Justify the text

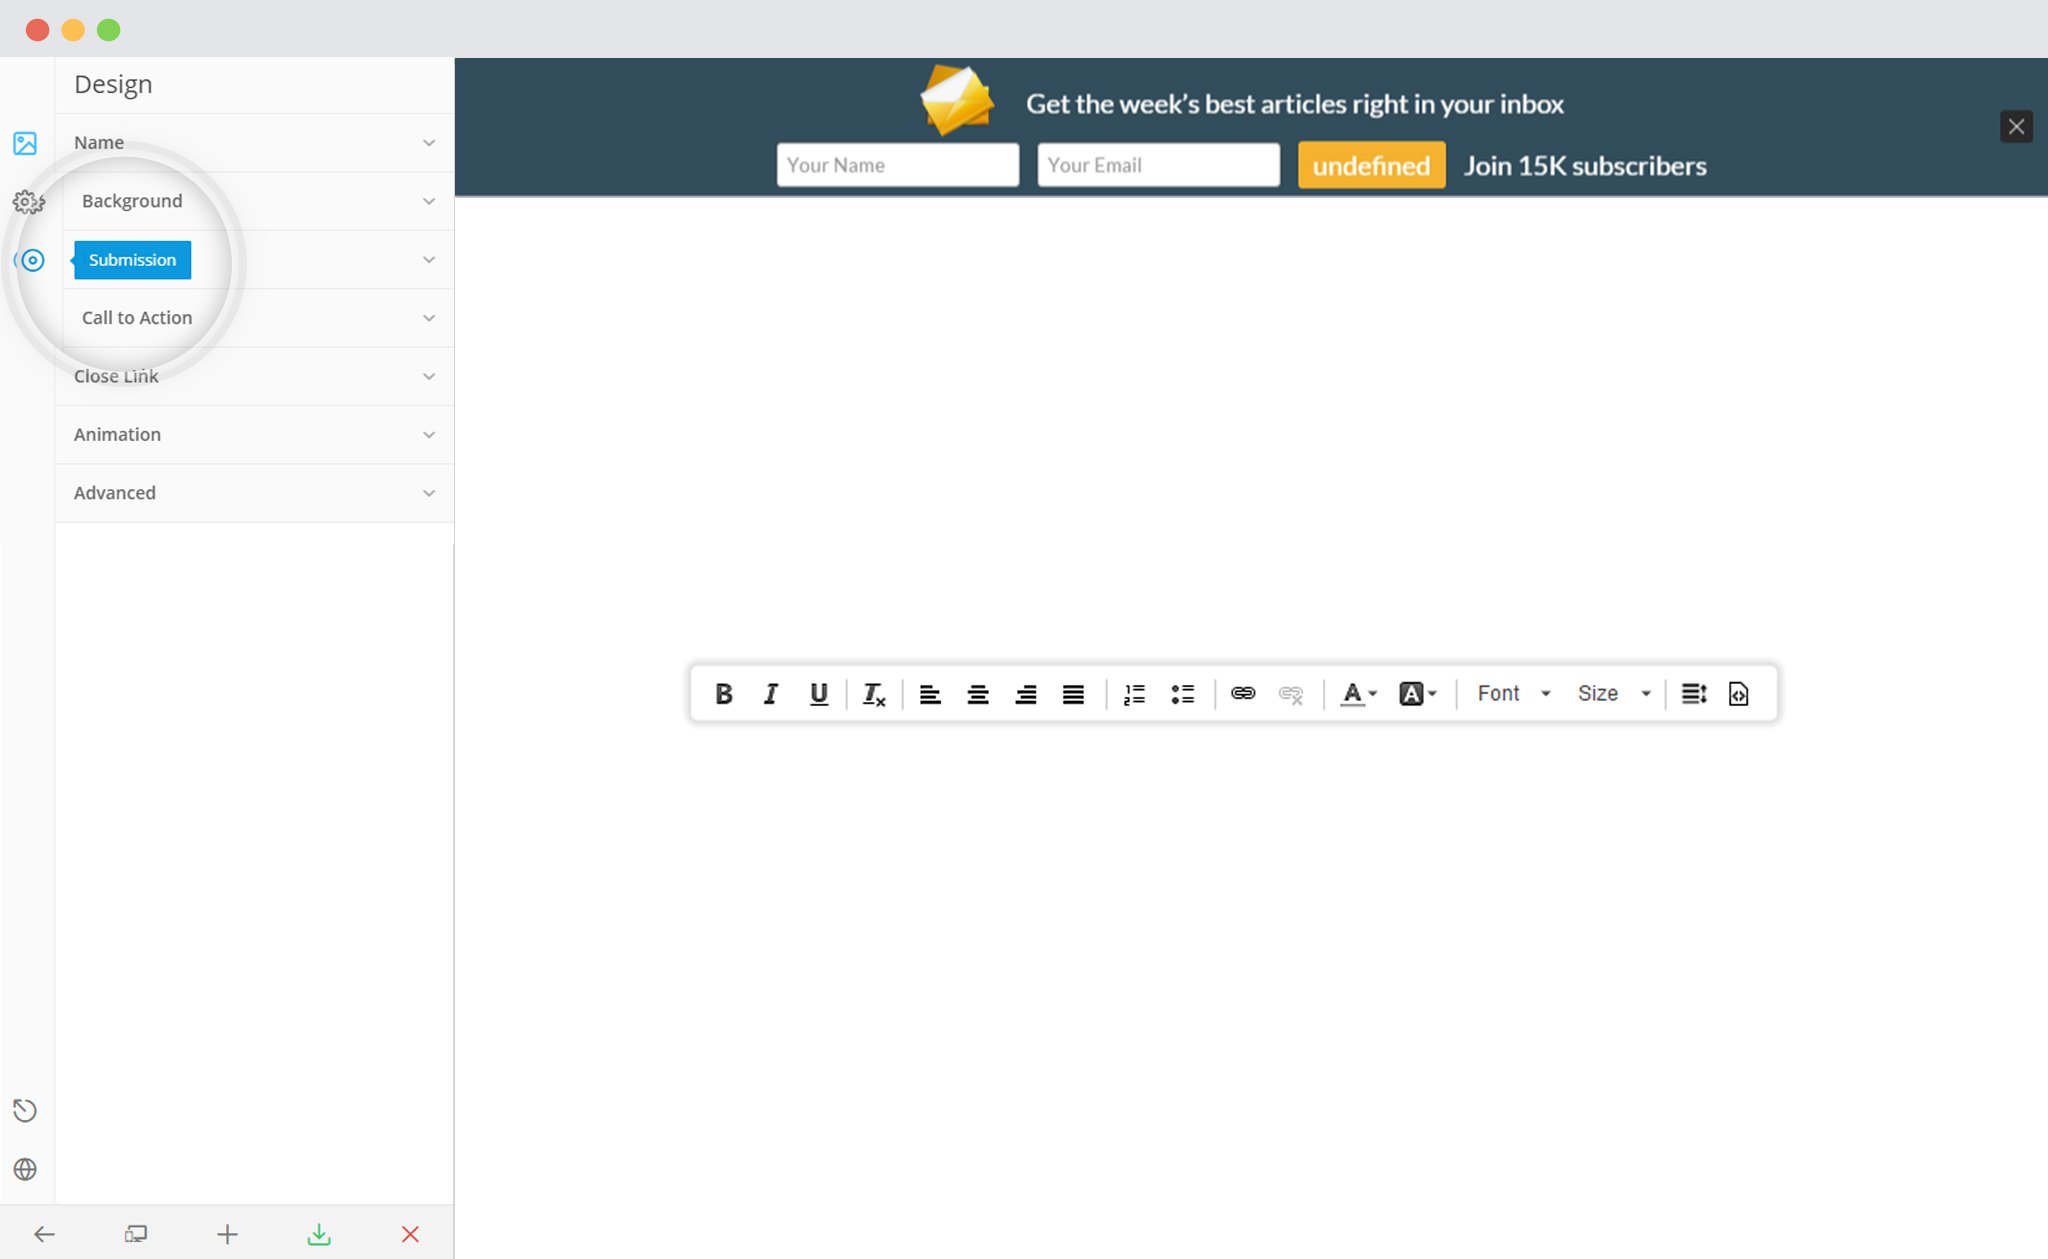click(x=1073, y=694)
